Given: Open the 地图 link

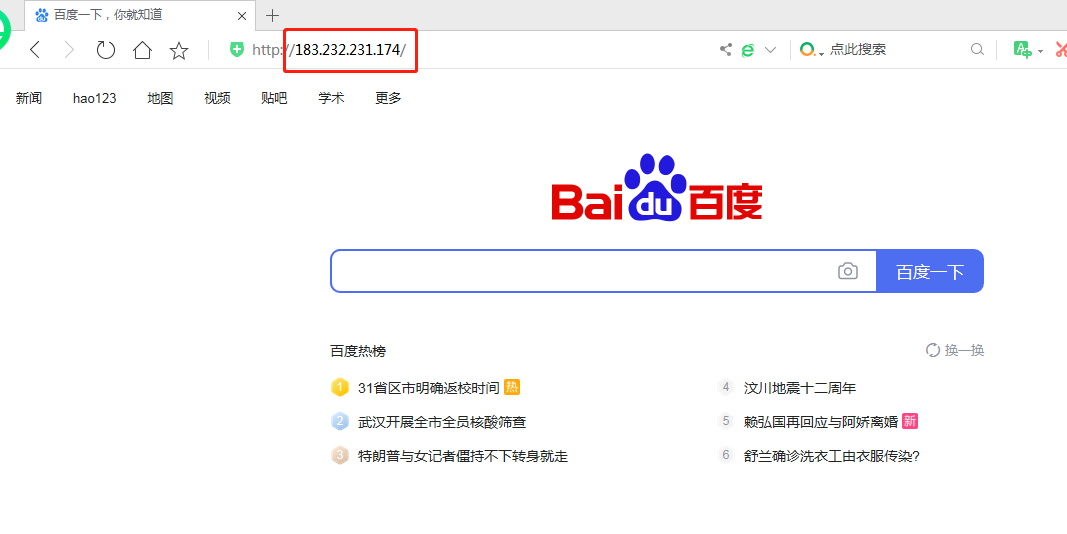Looking at the screenshot, I should coord(160,98).
